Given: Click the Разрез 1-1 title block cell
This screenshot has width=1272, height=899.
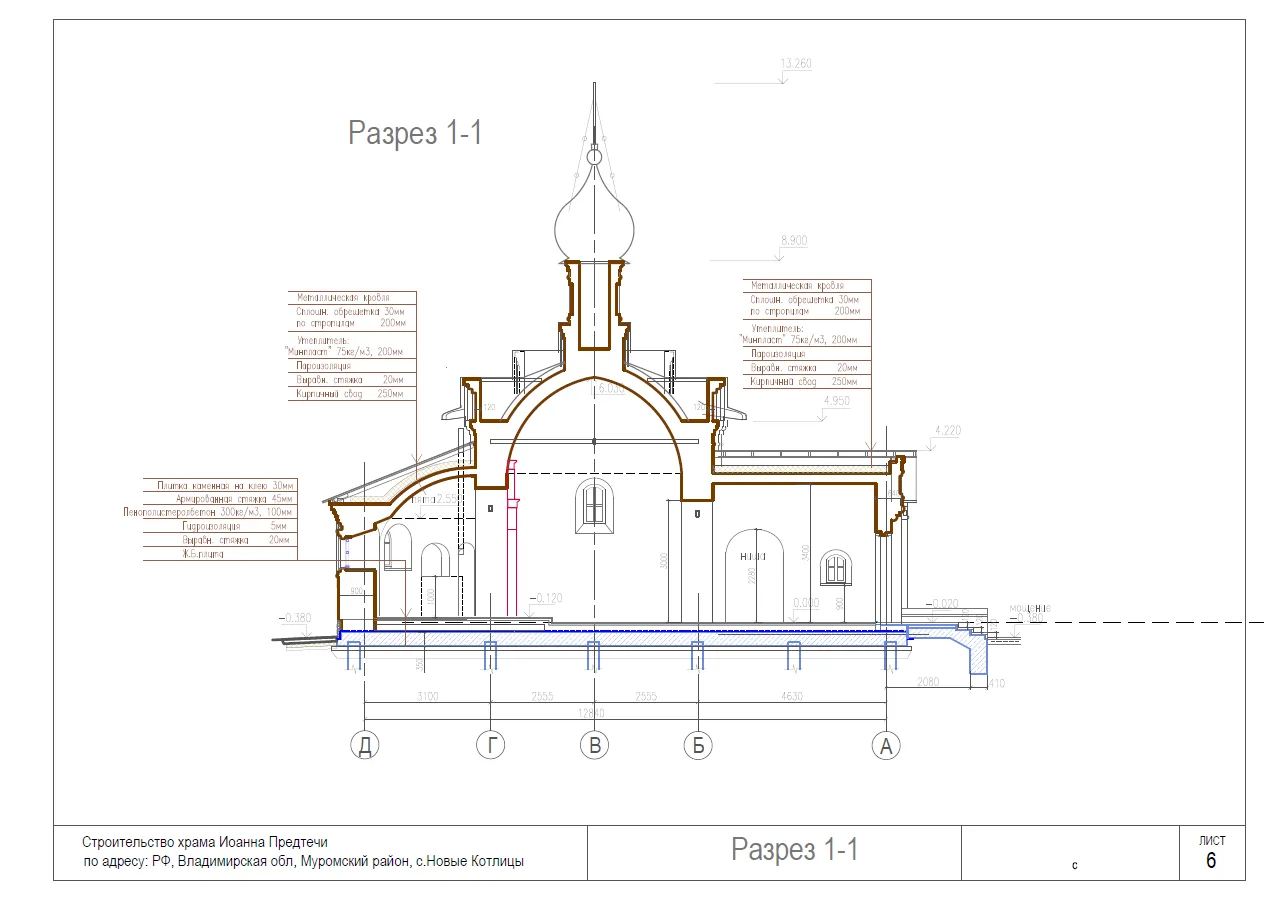Looking at the screenshot, I should tap(794, 850).
